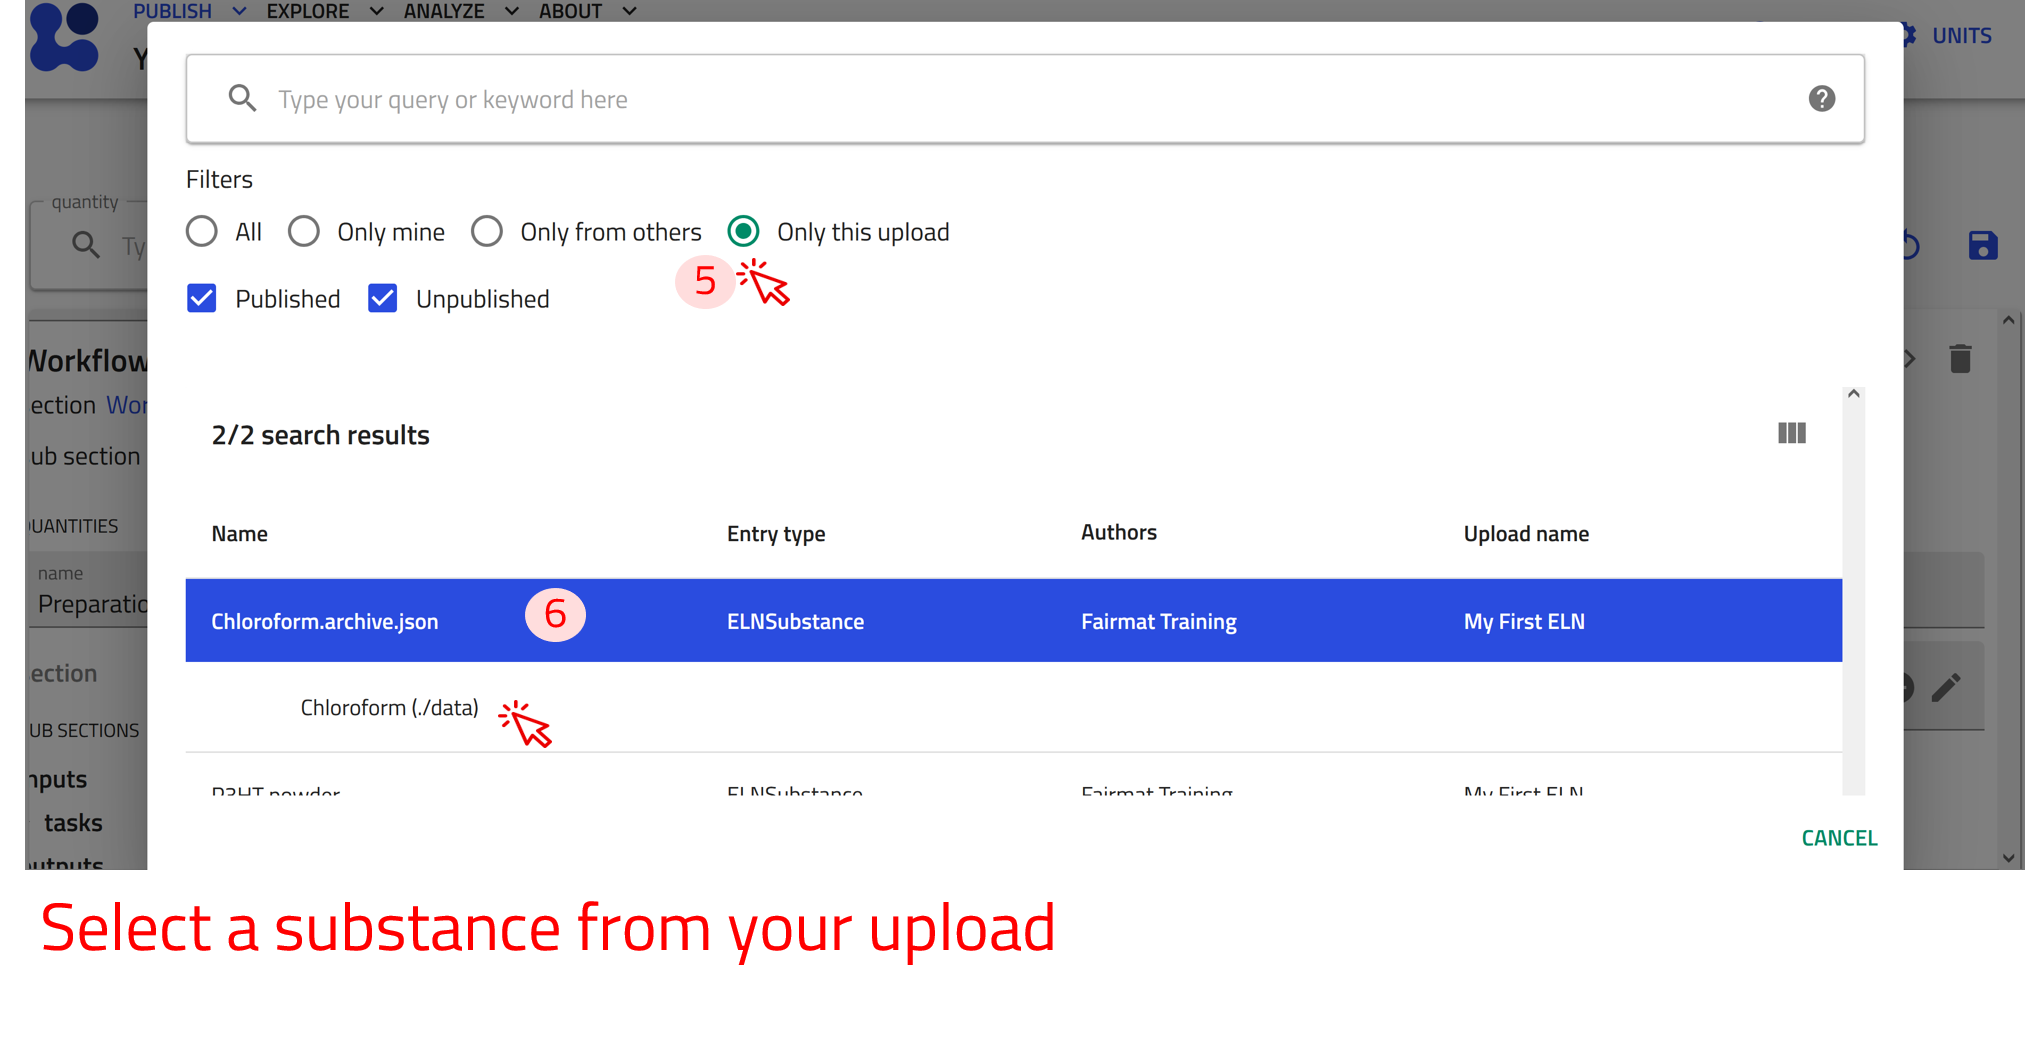Image resolution: width=2025 pixels, height=1060 pixels.
Task: Click the pencil edit icon
Action: pyautogui.click(x=1946, y=688)
